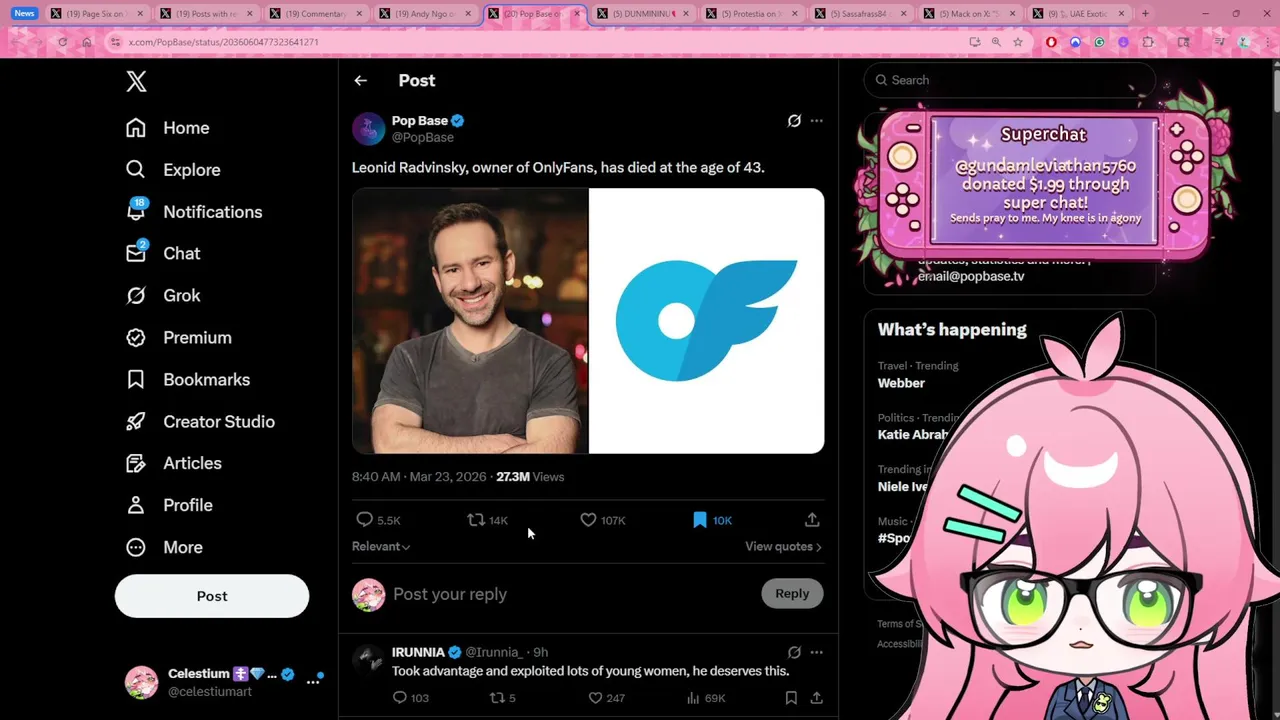Open Bookmarks in the sidebar
The width and height of the screenshot is (1280, 720).
[x=188, y=380]
